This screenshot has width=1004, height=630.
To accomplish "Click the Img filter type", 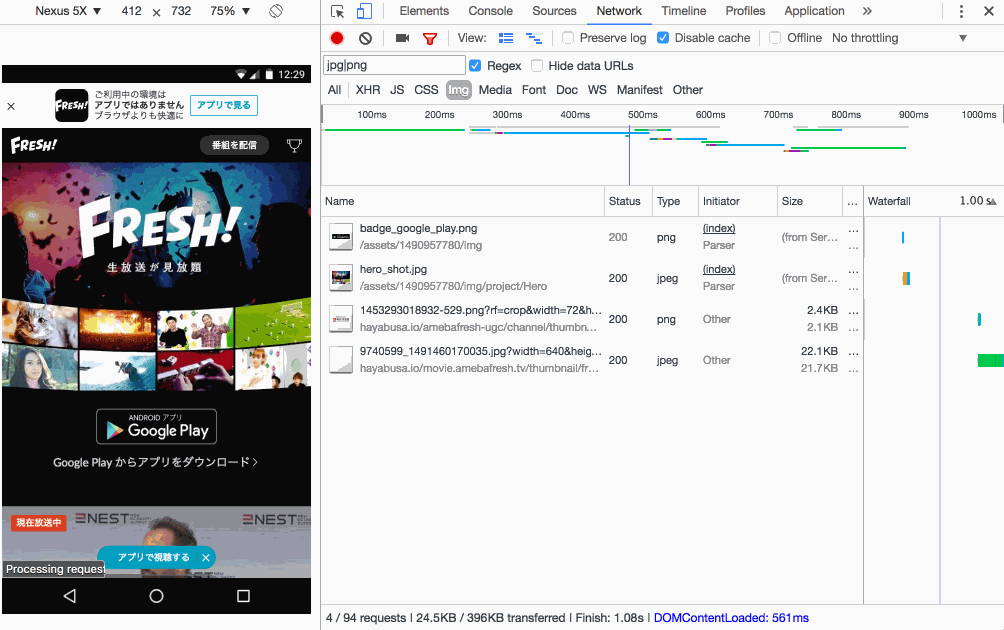I will pyautogui.click(x=458, y=90).
